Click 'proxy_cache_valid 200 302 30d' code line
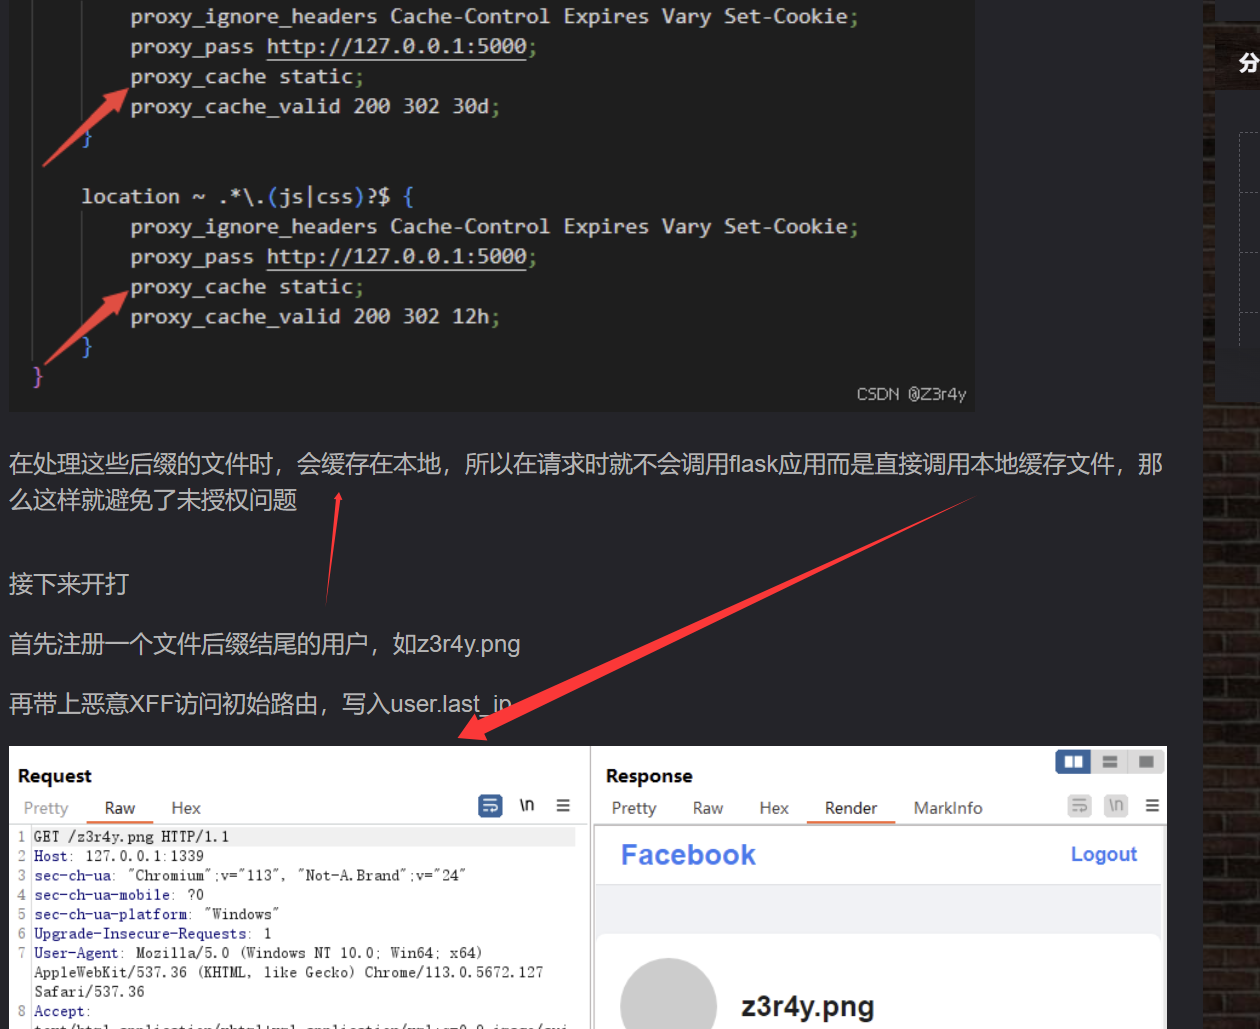Image resolution: width=1260 pixels, height=1029 pixels. click(x=315, y=106)
